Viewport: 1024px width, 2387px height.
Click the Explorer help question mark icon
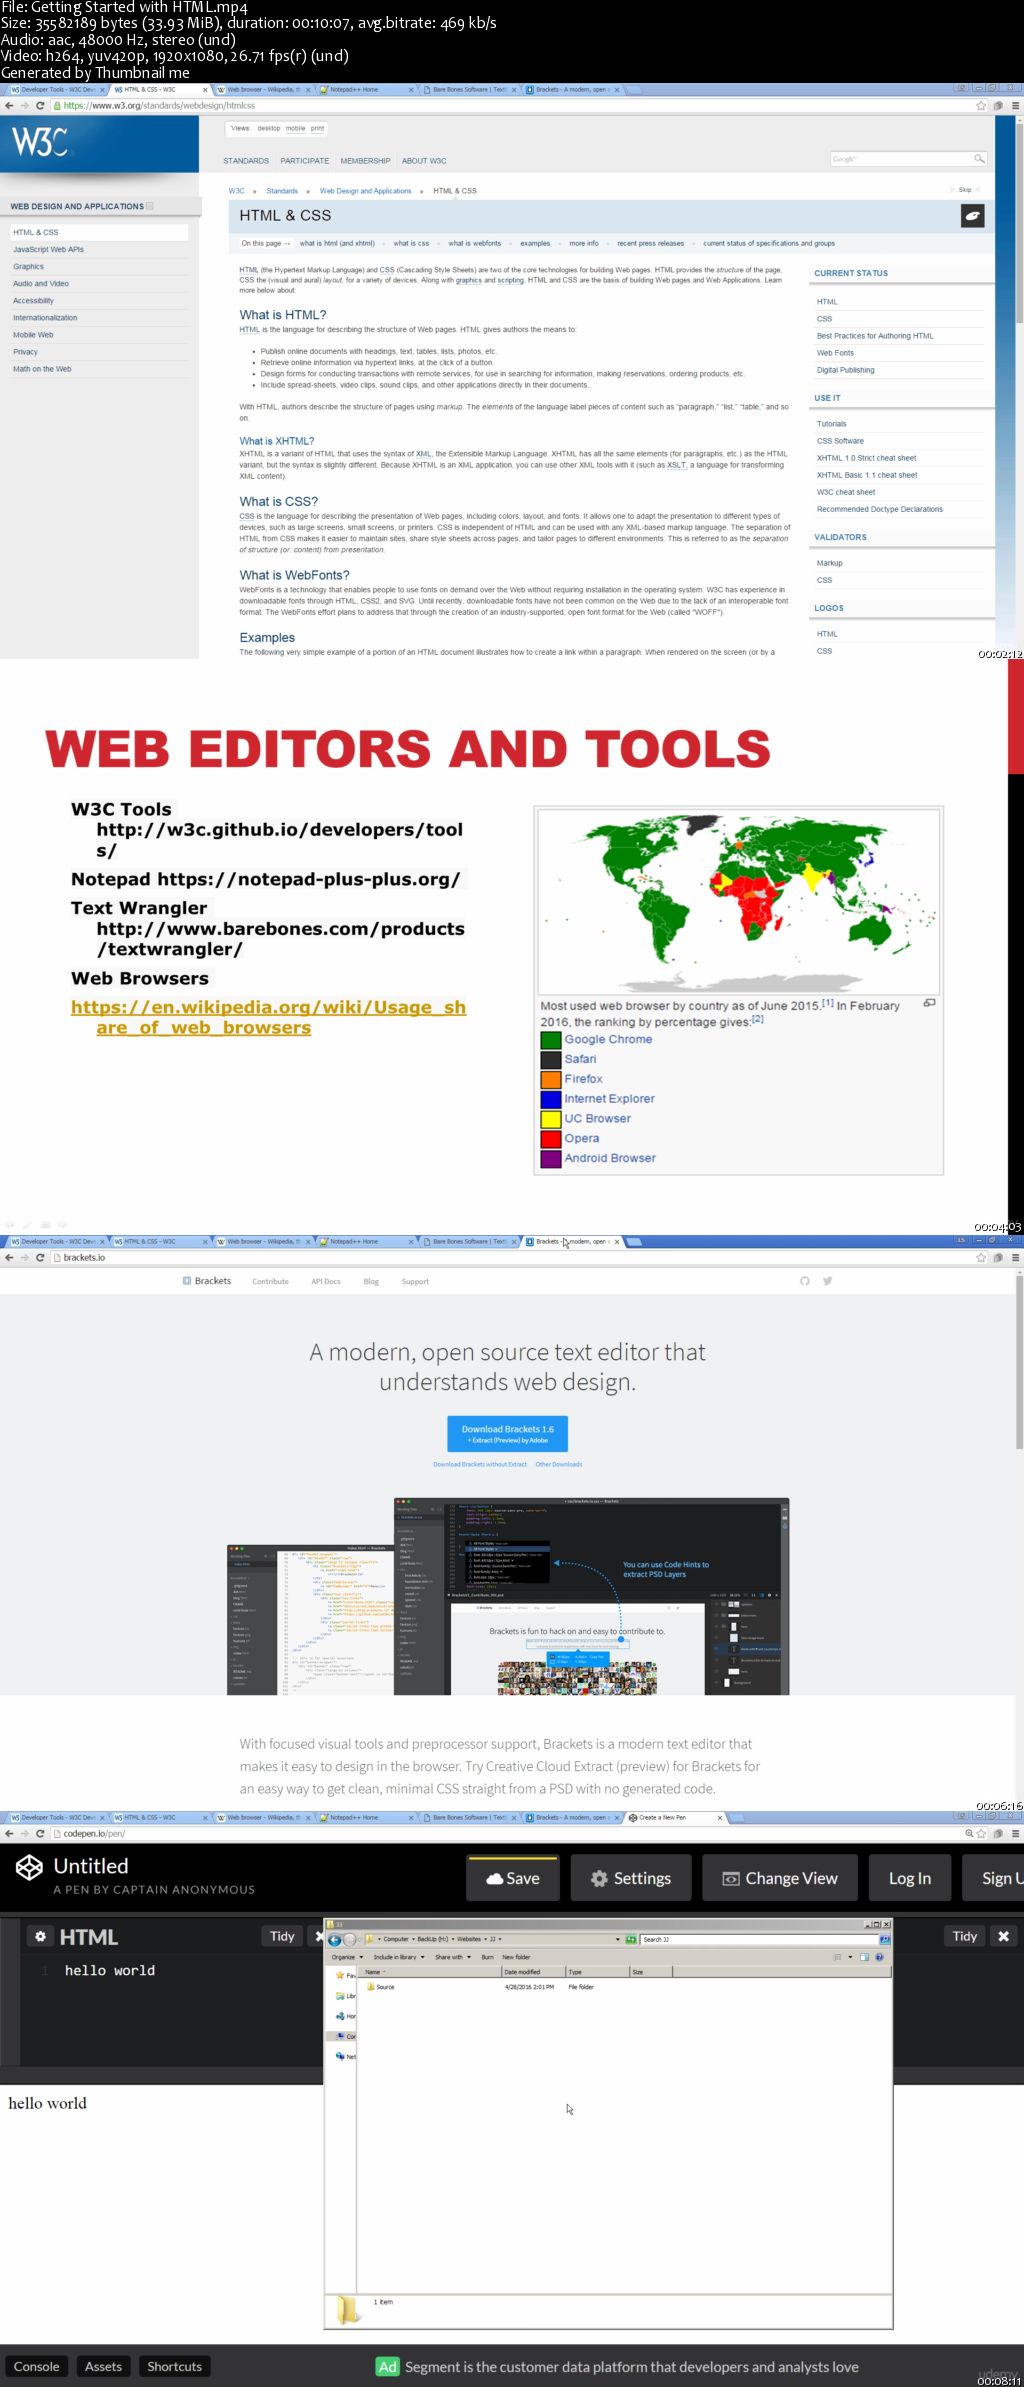point(879,1957)
